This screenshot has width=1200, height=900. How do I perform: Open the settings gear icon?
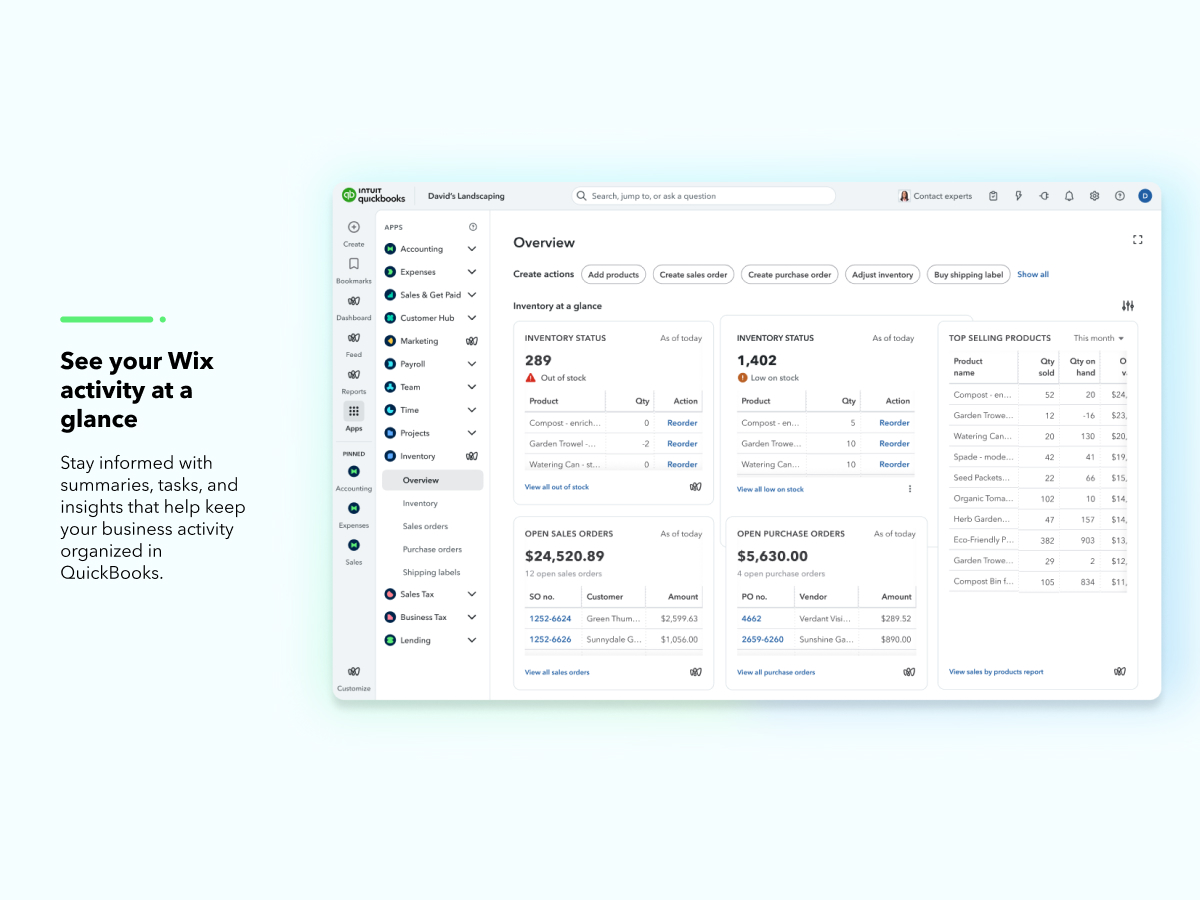[1095, 196]
